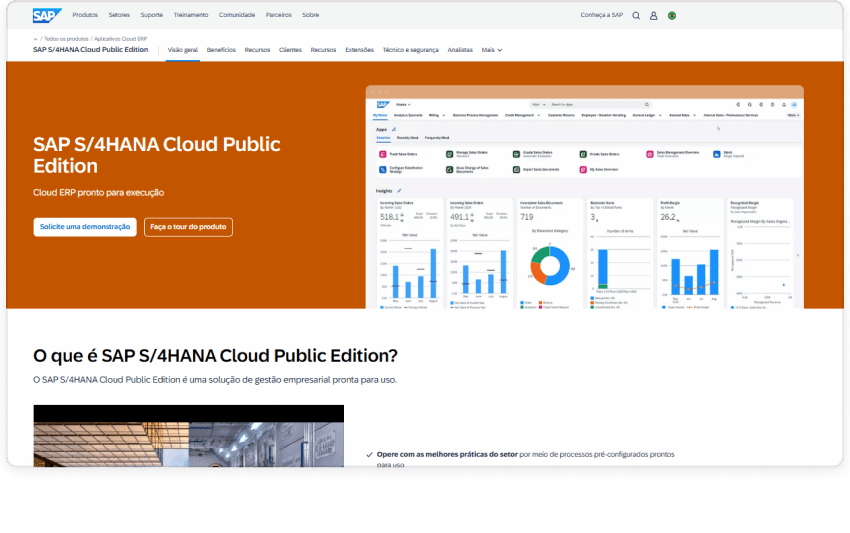The image size is (850, 533).
Task: Open the site search magnifier icon
Action: click(x=636, y=16)
